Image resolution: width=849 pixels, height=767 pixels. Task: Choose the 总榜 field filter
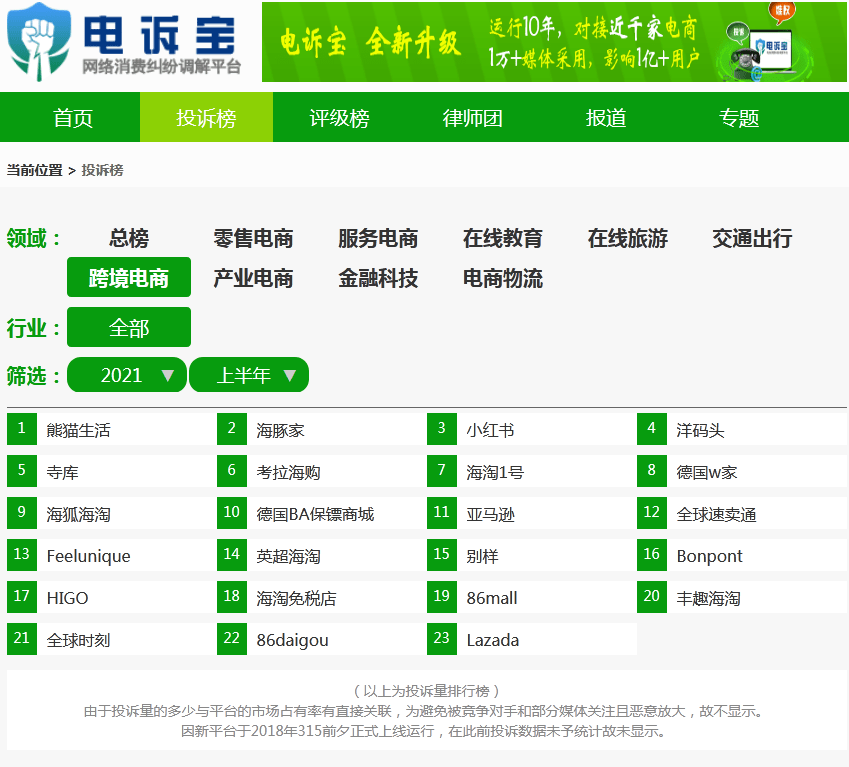[x=129, y=238]
